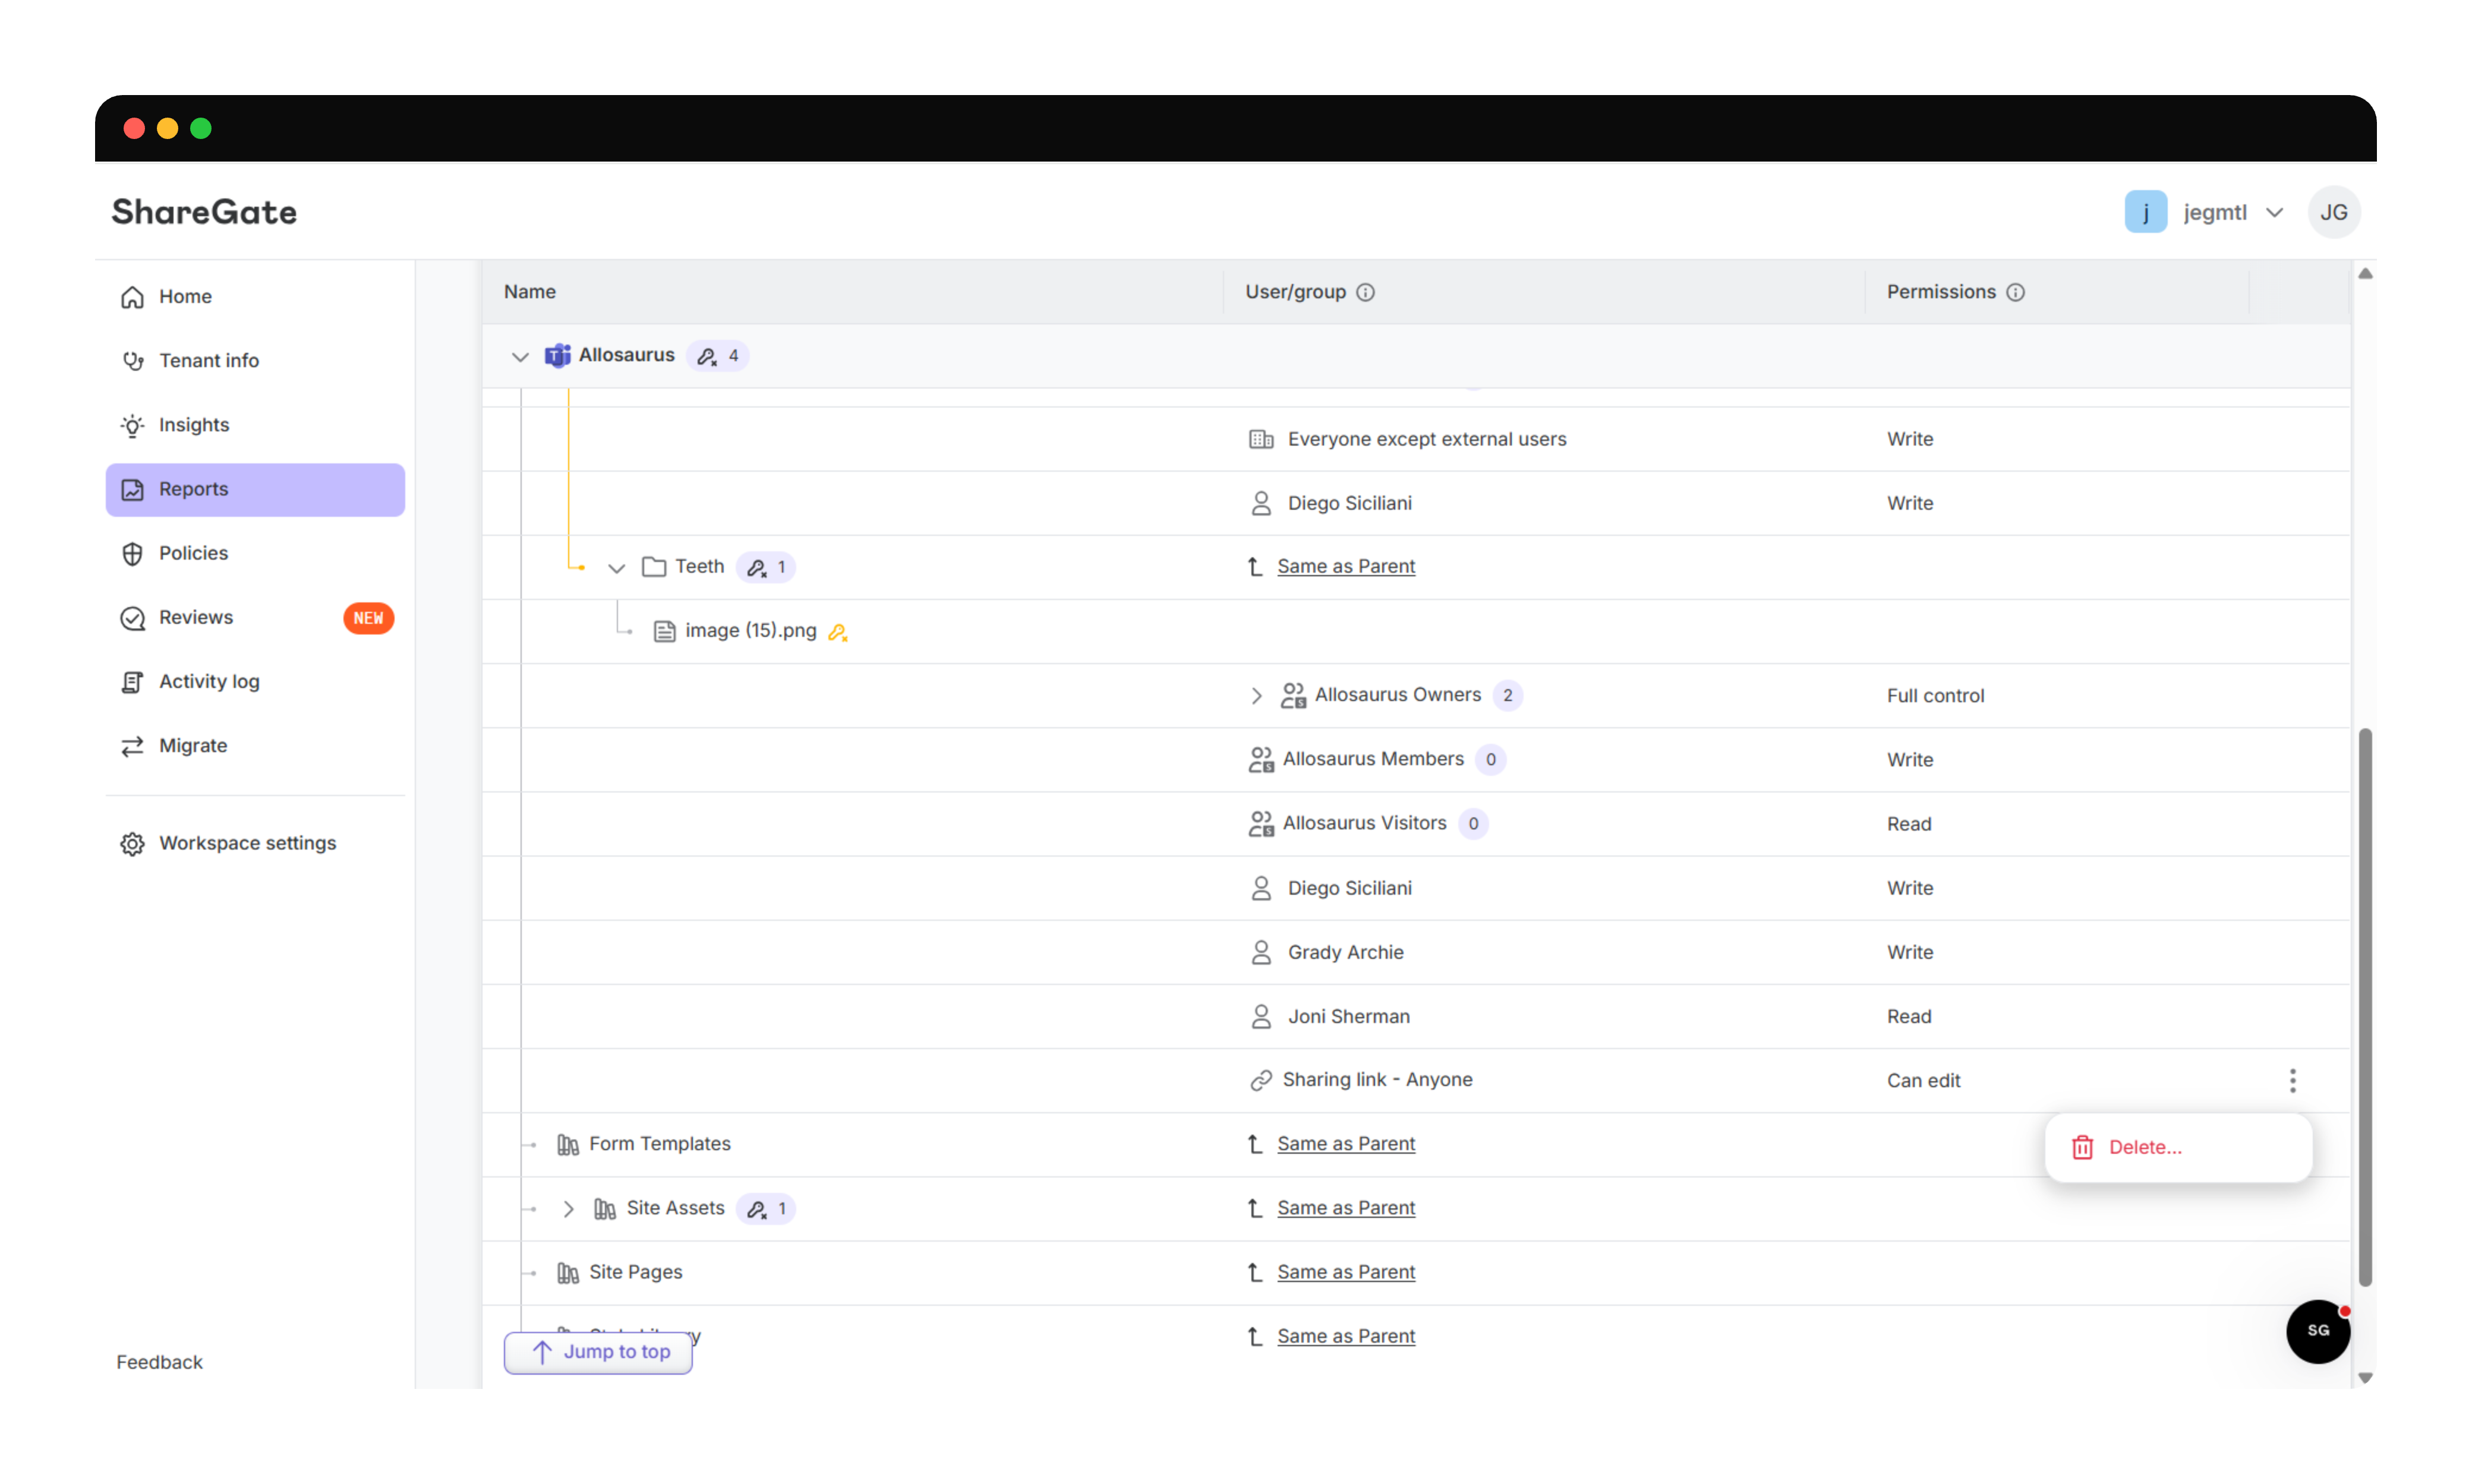The height and width of the screenshot is (1484, 2472).
Task: Collapse the Teeth folder
Action: pos(616,568)
